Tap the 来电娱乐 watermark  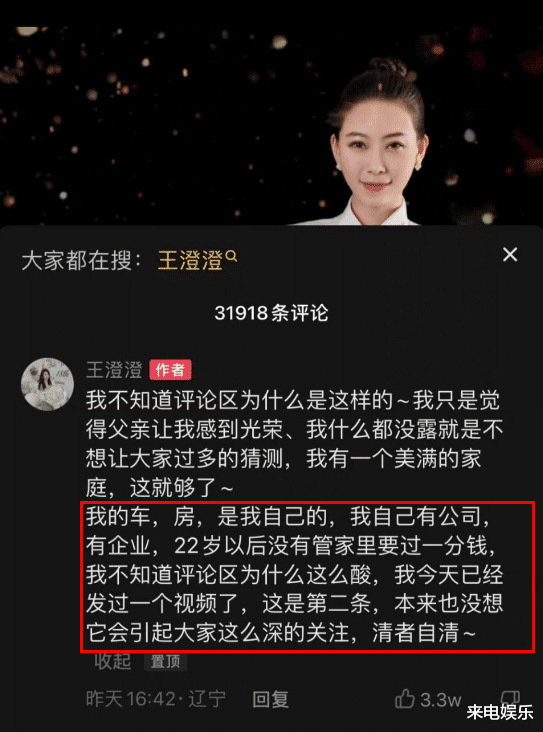pos(499,712)
